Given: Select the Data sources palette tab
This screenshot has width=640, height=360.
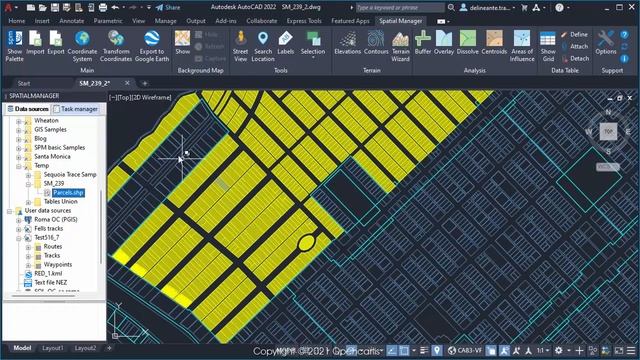Looking at the screenshot, I should tap(28, 109).
